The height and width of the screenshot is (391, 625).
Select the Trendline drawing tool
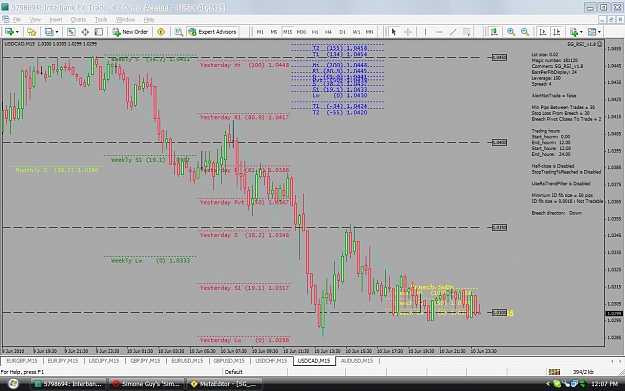(x=453, y=32)
